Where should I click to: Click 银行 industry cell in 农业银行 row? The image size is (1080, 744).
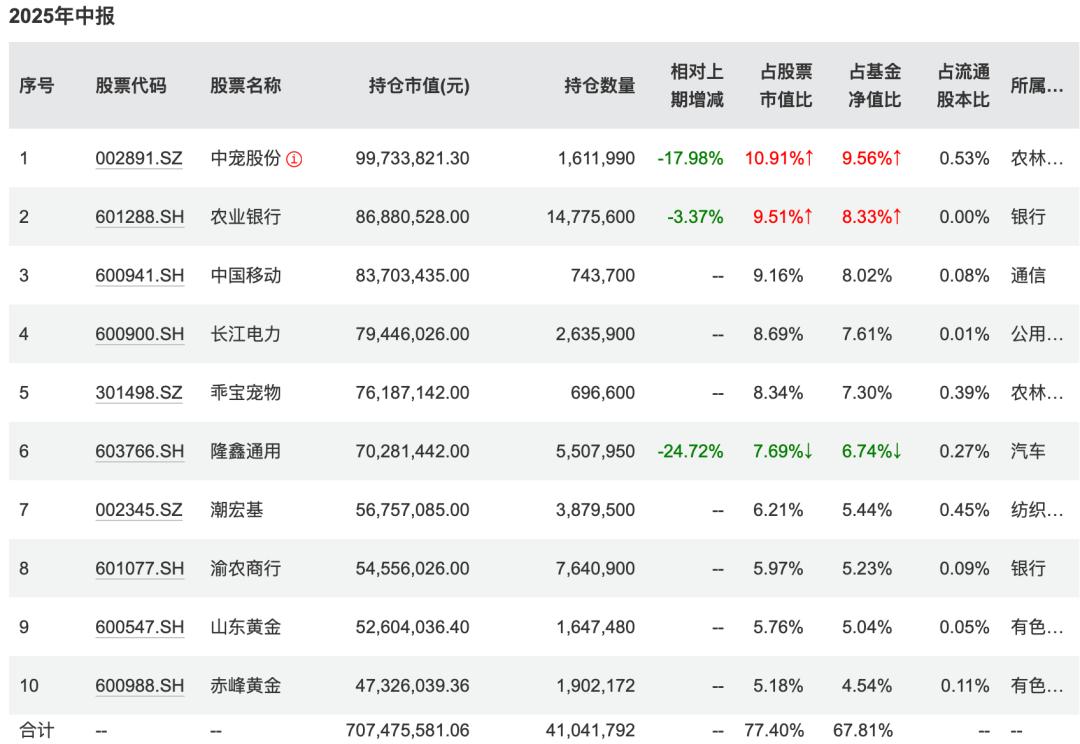1028,217
